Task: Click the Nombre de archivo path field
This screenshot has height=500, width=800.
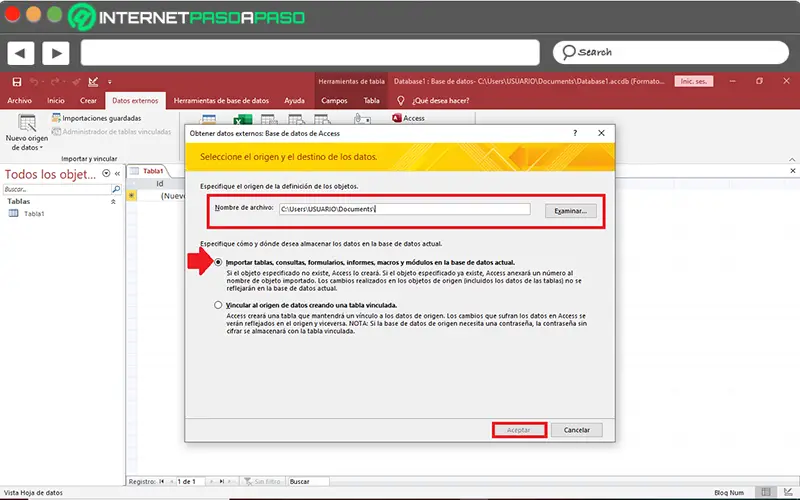Action: [x=405, y=209]
